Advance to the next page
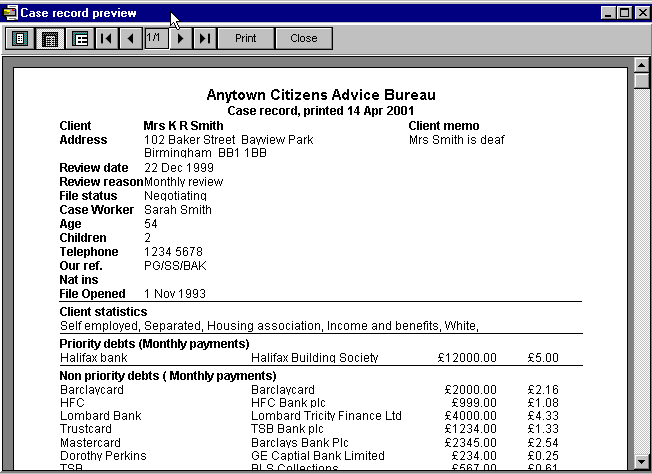652x474 pixels. coord(180,38)
